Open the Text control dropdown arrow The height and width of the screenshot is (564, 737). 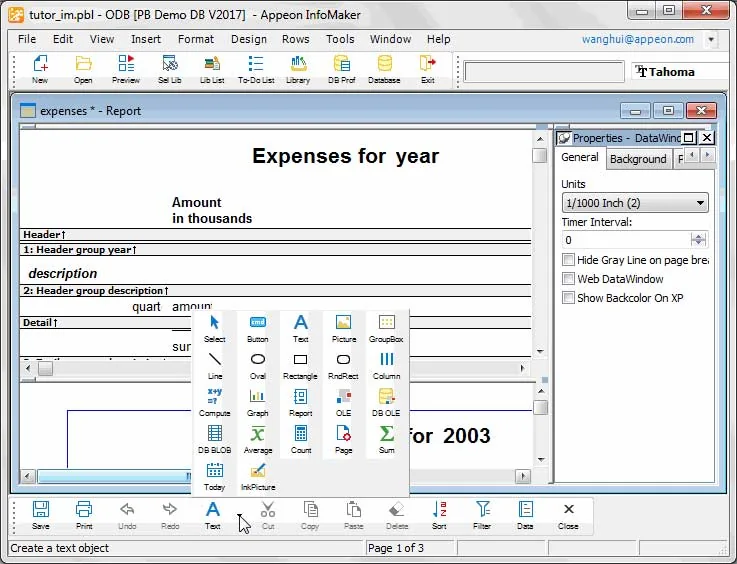pos(240,516)
